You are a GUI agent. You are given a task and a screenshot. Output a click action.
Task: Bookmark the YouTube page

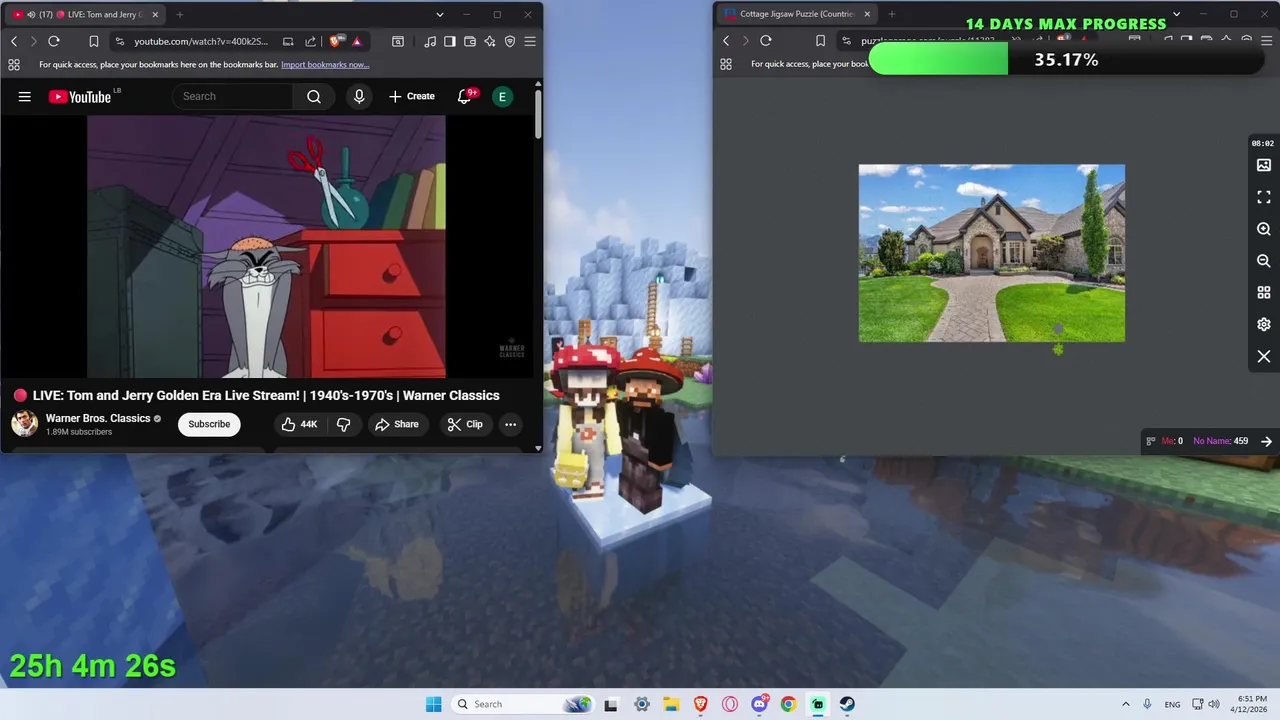point(93,41)
